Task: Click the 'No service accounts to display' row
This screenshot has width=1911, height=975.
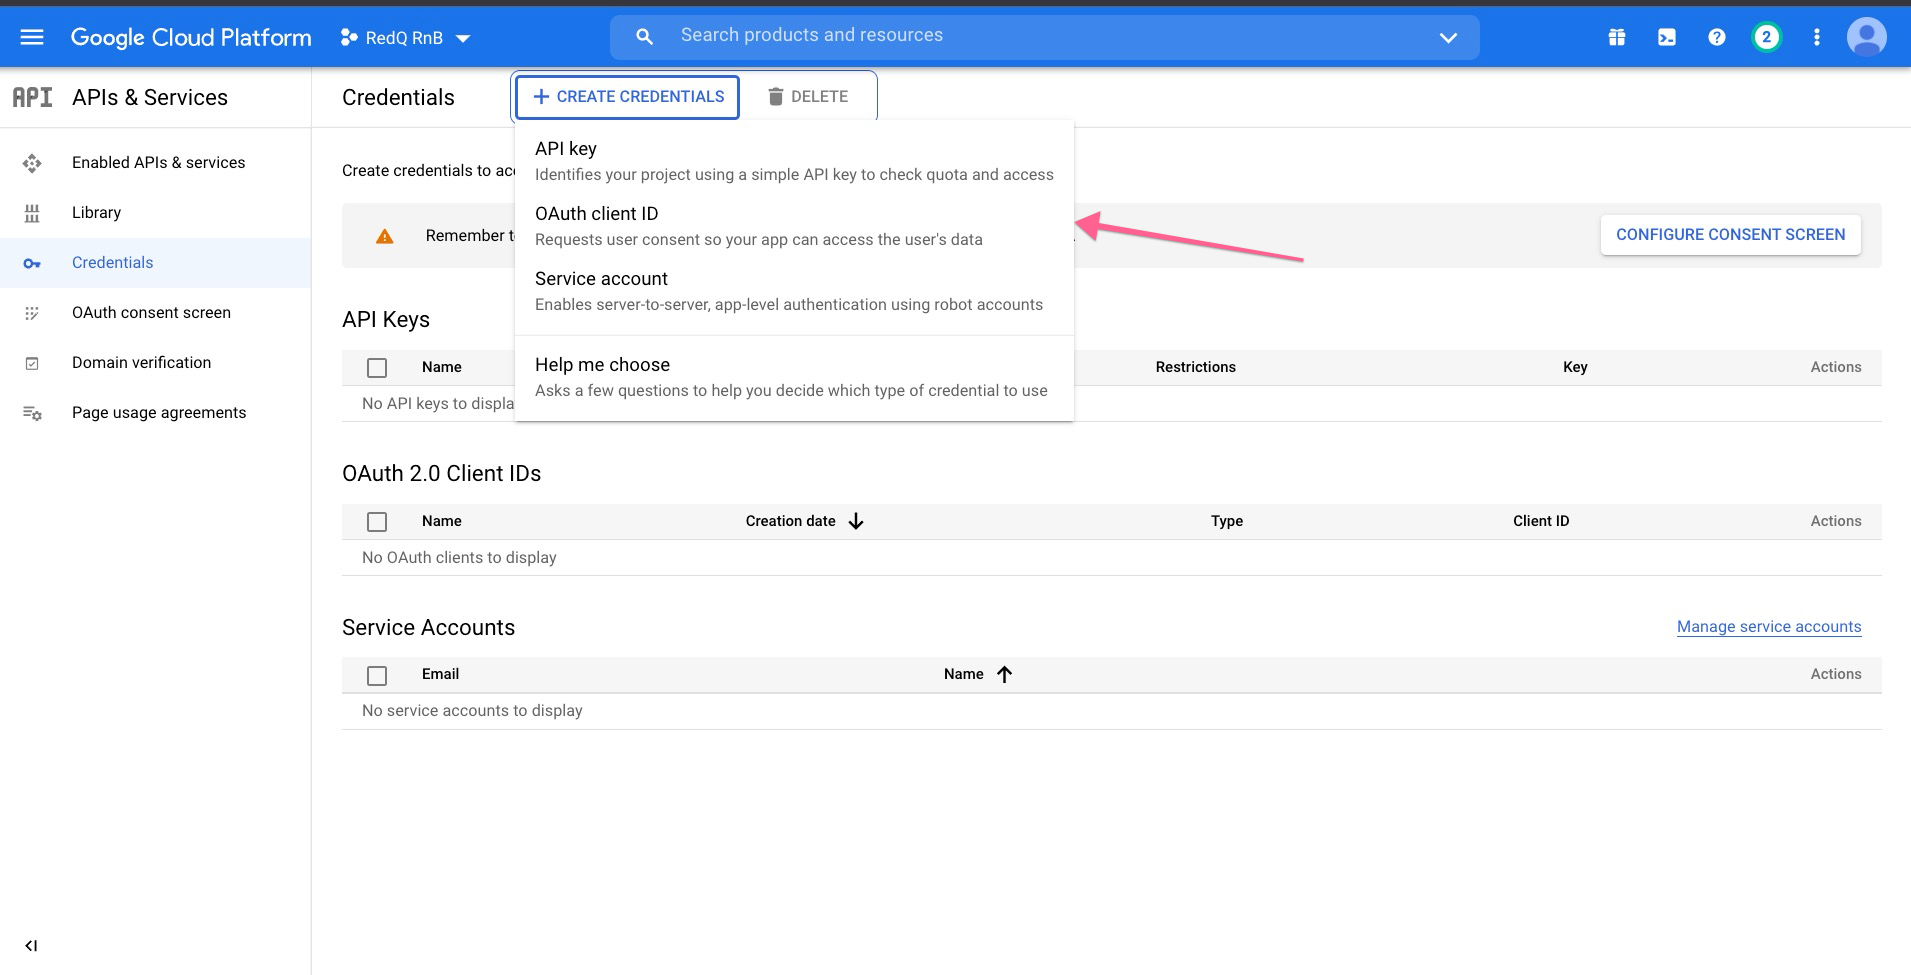Action: pos(1111,711)
